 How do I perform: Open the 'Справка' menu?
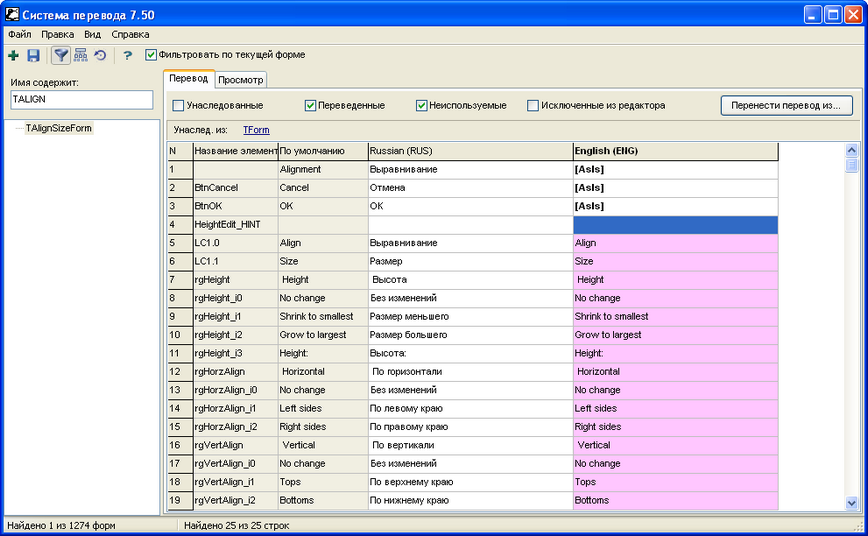pyautogui.click(x=130, y=34)
